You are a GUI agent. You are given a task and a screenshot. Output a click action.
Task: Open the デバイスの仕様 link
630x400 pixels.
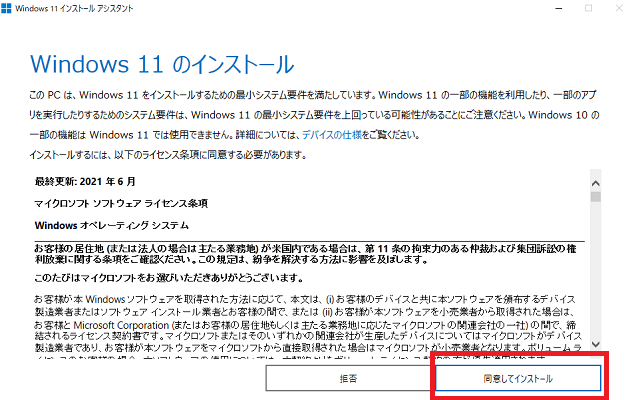click(332, 135)
